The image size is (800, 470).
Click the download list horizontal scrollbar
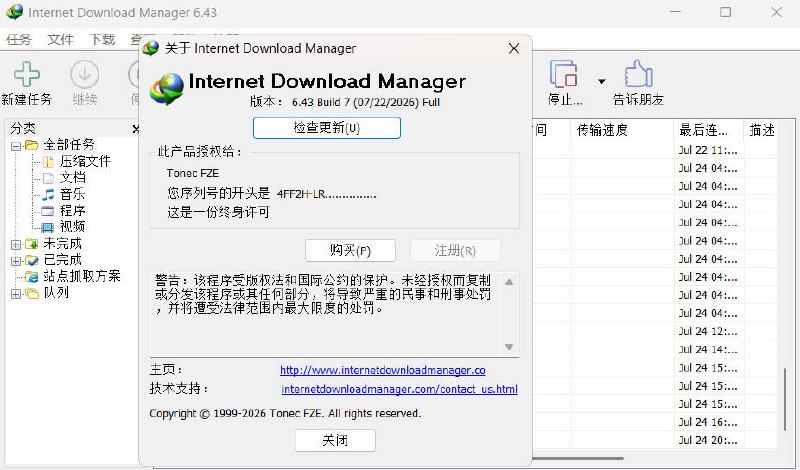578,458
